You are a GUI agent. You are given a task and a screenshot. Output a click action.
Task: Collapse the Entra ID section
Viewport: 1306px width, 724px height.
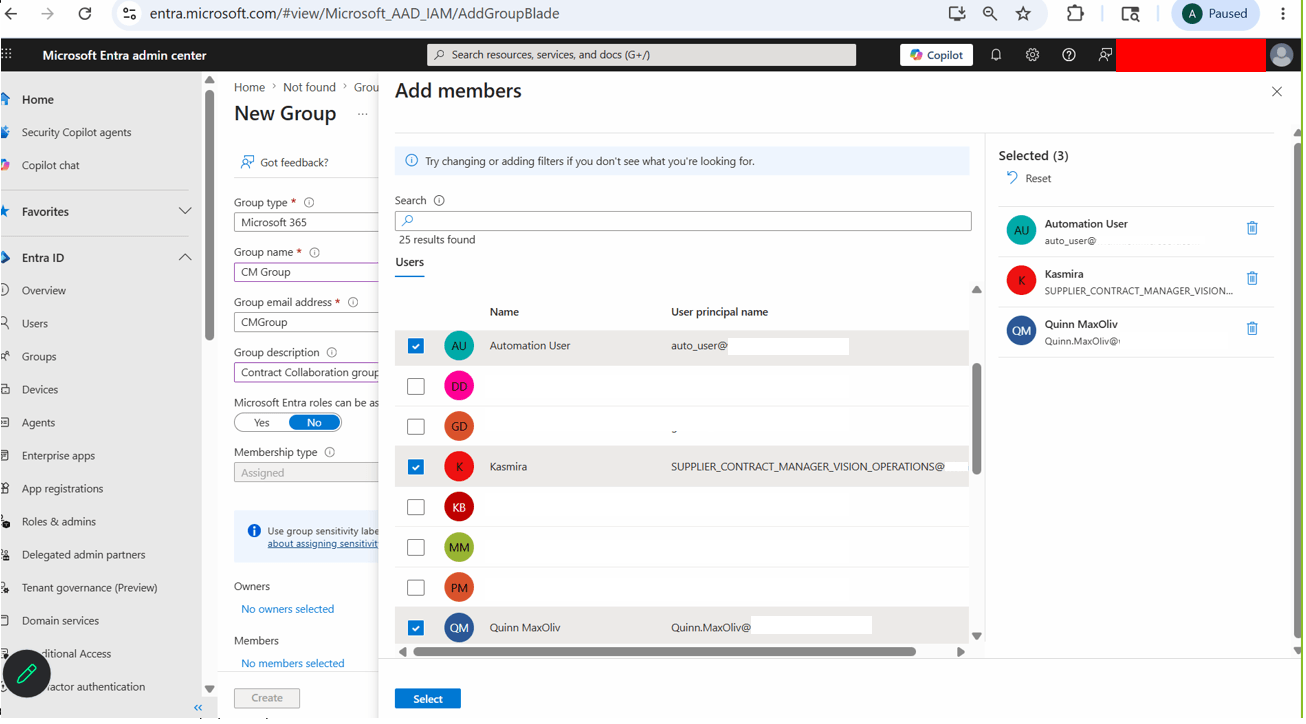[x=185, y=258]
